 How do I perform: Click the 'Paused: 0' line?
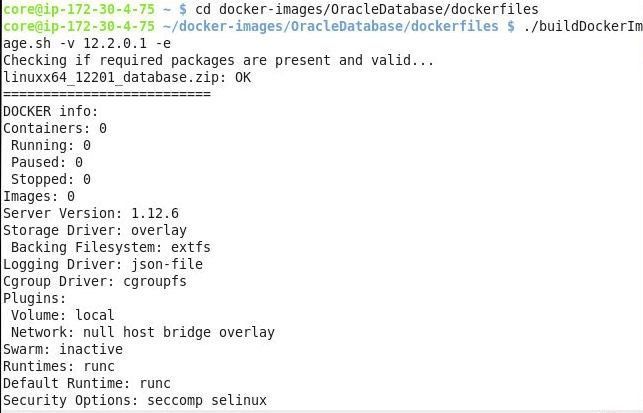pyautogui.click(x=47, y=162)
